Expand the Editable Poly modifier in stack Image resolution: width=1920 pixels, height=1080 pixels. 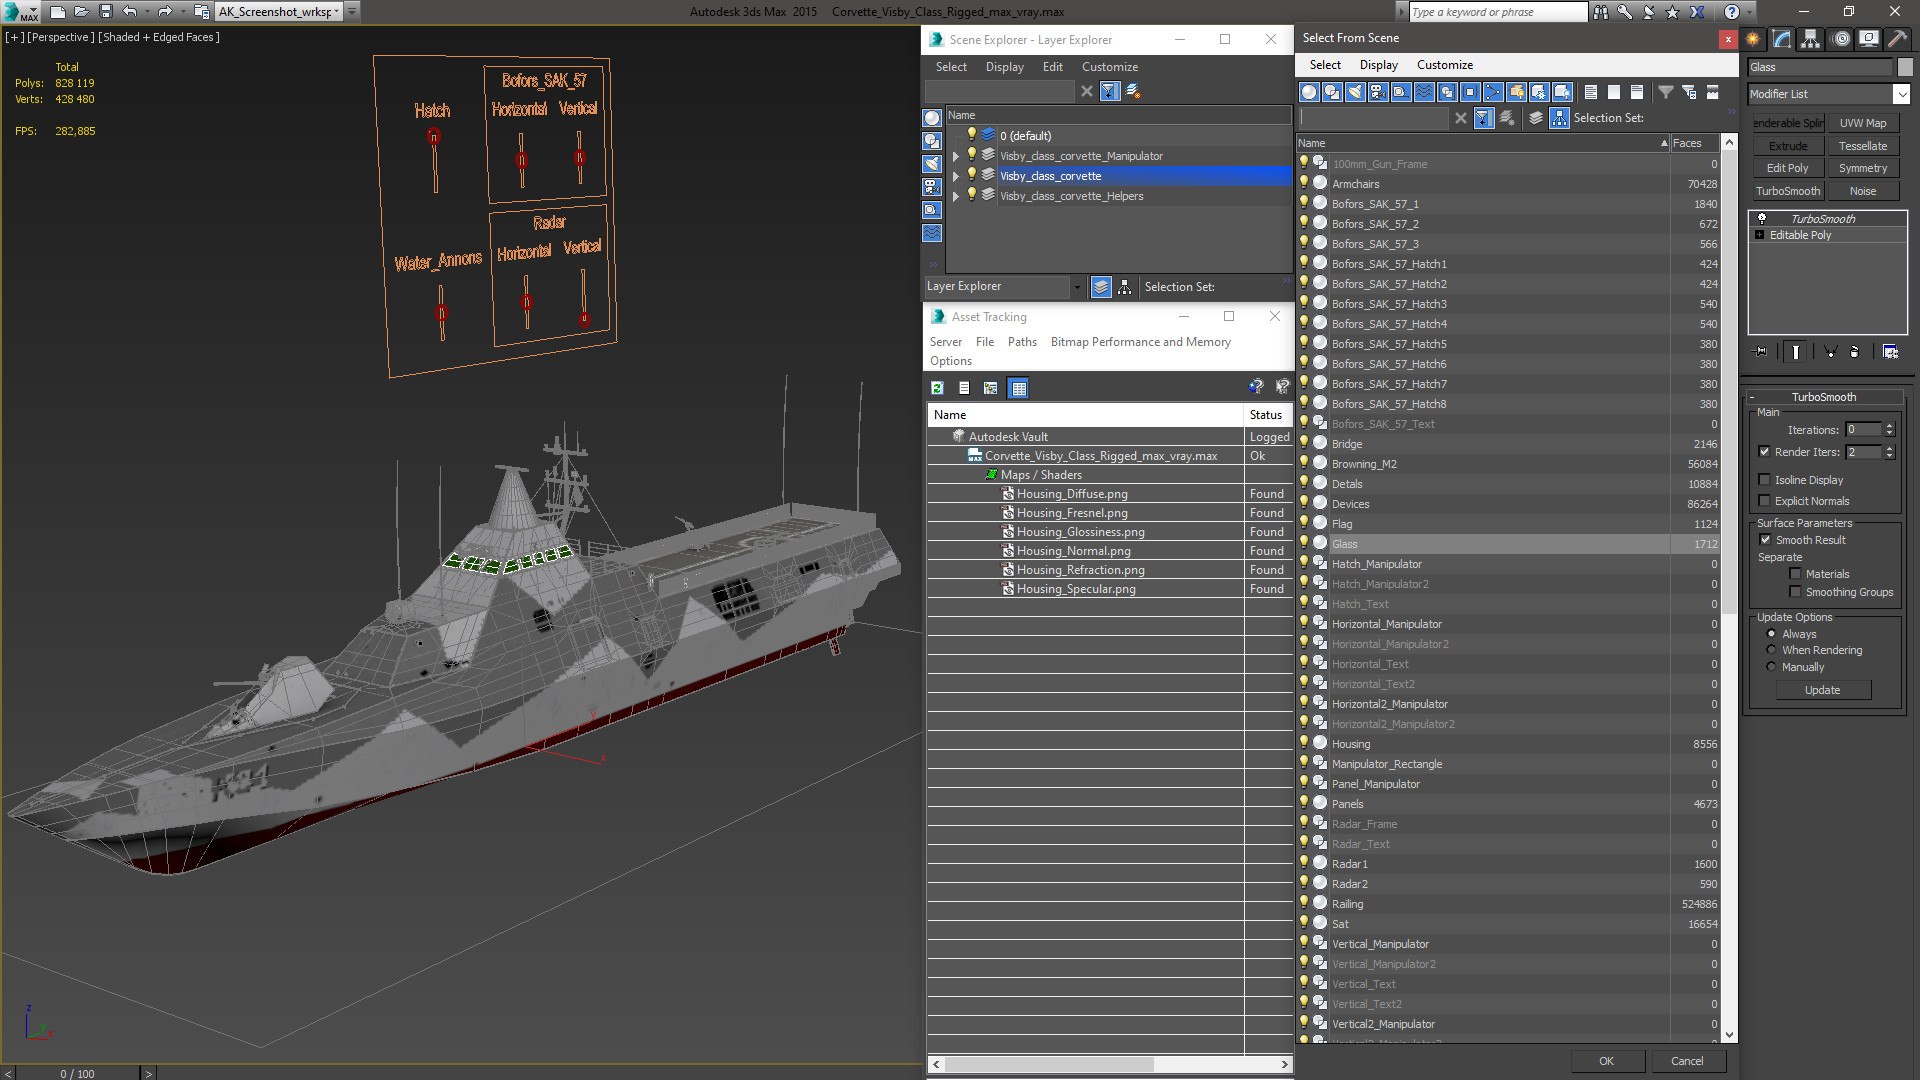coord(1760,235)
